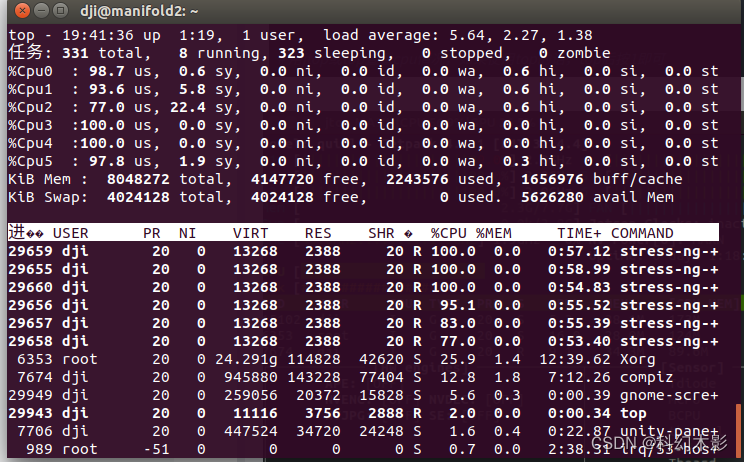The width and height of the screenshot is (744, 462).
Task: Click the RES column header
Action: (318, 233)
